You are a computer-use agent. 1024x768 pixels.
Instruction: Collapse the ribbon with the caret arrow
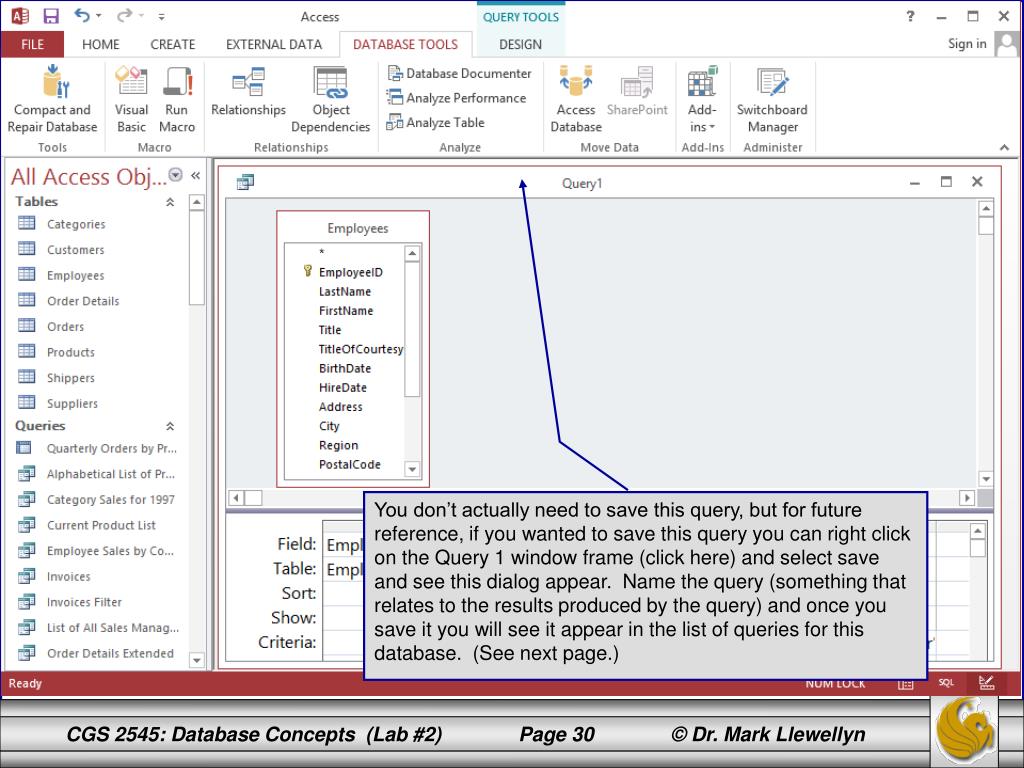[x=1004, y=148]
